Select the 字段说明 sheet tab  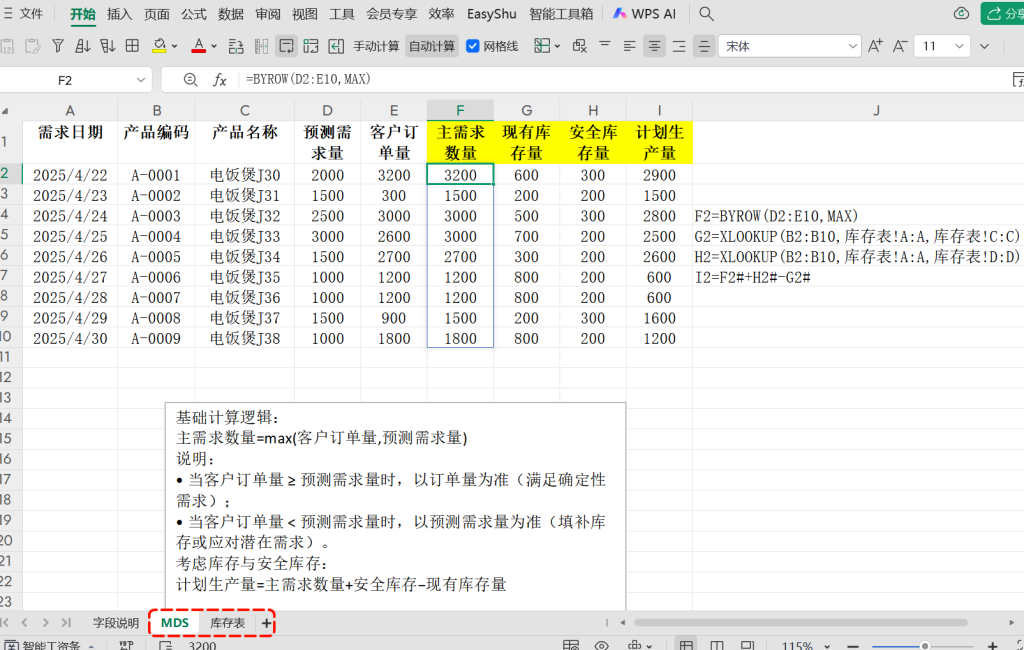click(116, 623)
